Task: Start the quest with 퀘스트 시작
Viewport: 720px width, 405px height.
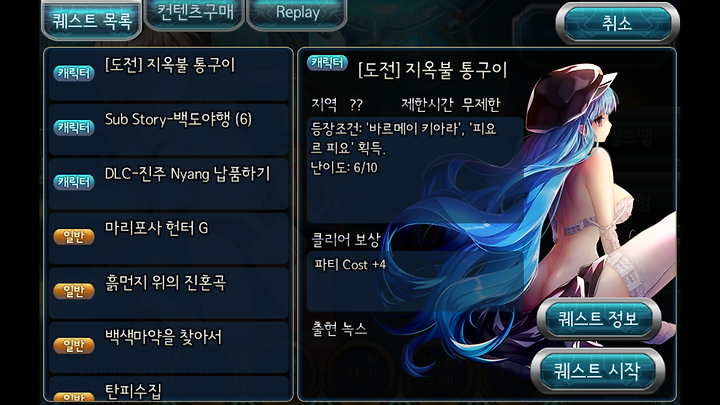Action: (x=597, y=371)
